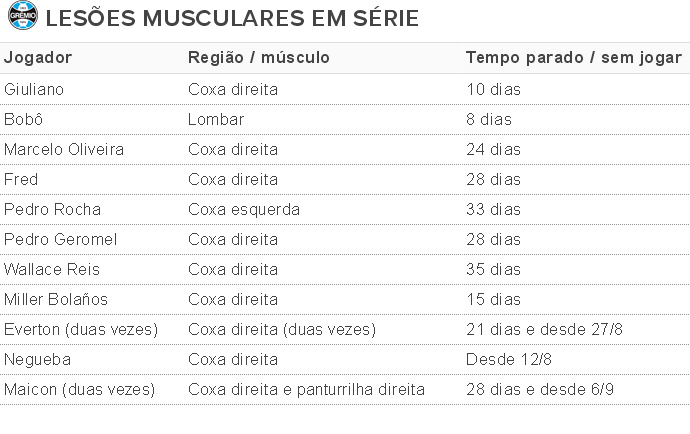Click the 'Desde 12/8' time cell
The height and width of the screenshot is (434, 690).
point(509,359)
